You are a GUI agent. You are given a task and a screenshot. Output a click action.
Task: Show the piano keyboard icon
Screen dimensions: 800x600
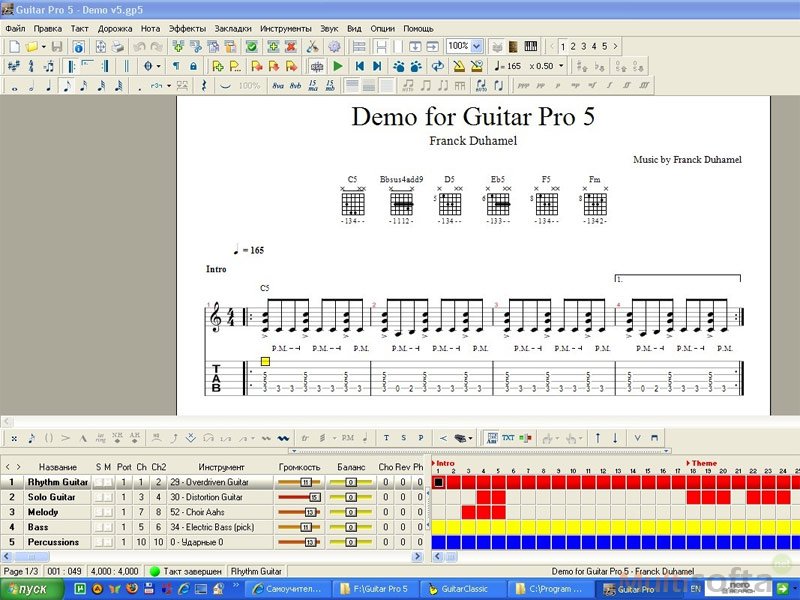point(531,47)
